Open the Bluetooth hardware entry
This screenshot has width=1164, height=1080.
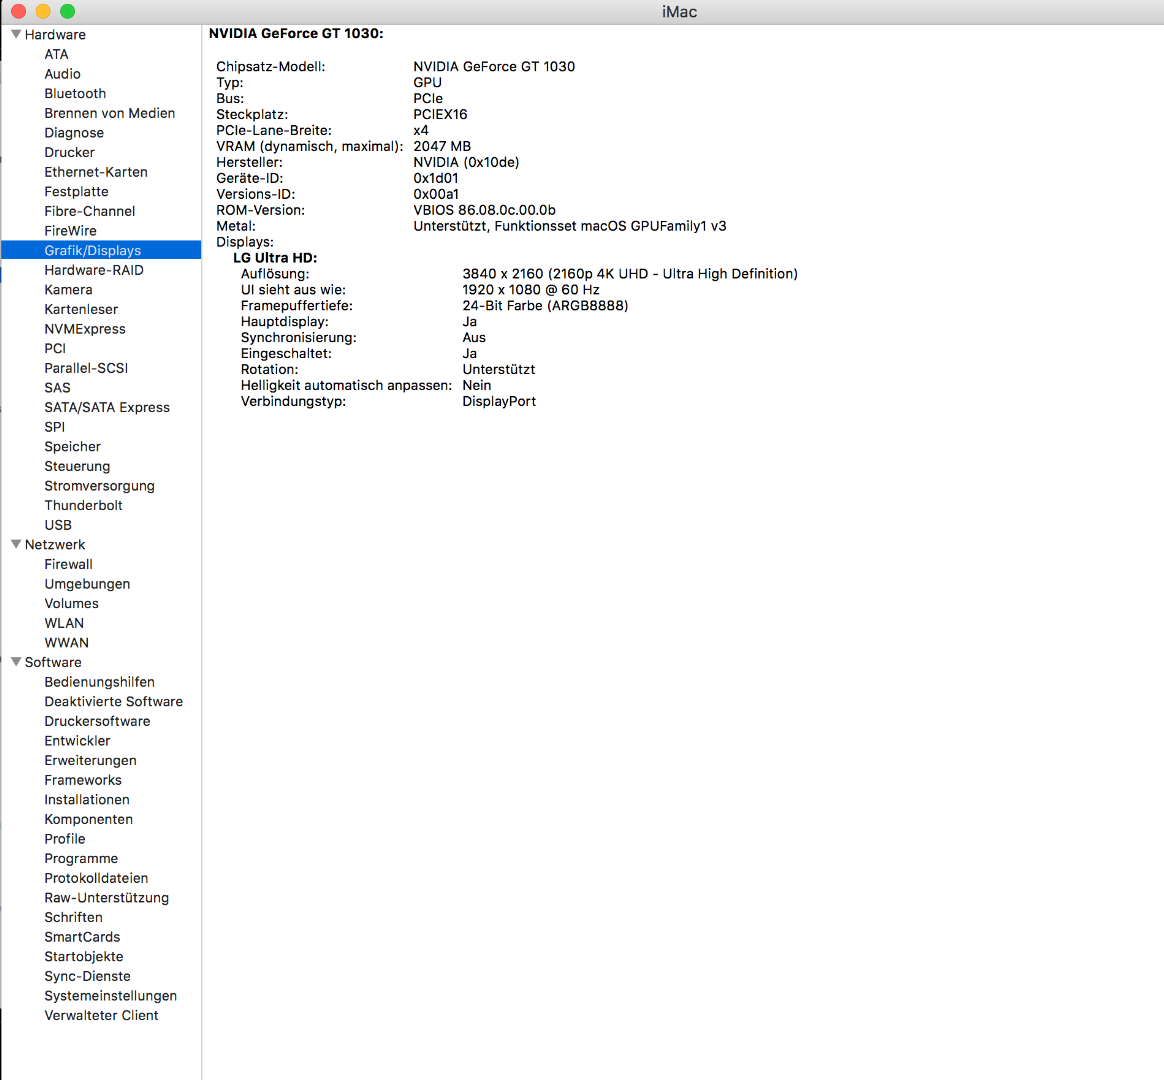point(75,94)
